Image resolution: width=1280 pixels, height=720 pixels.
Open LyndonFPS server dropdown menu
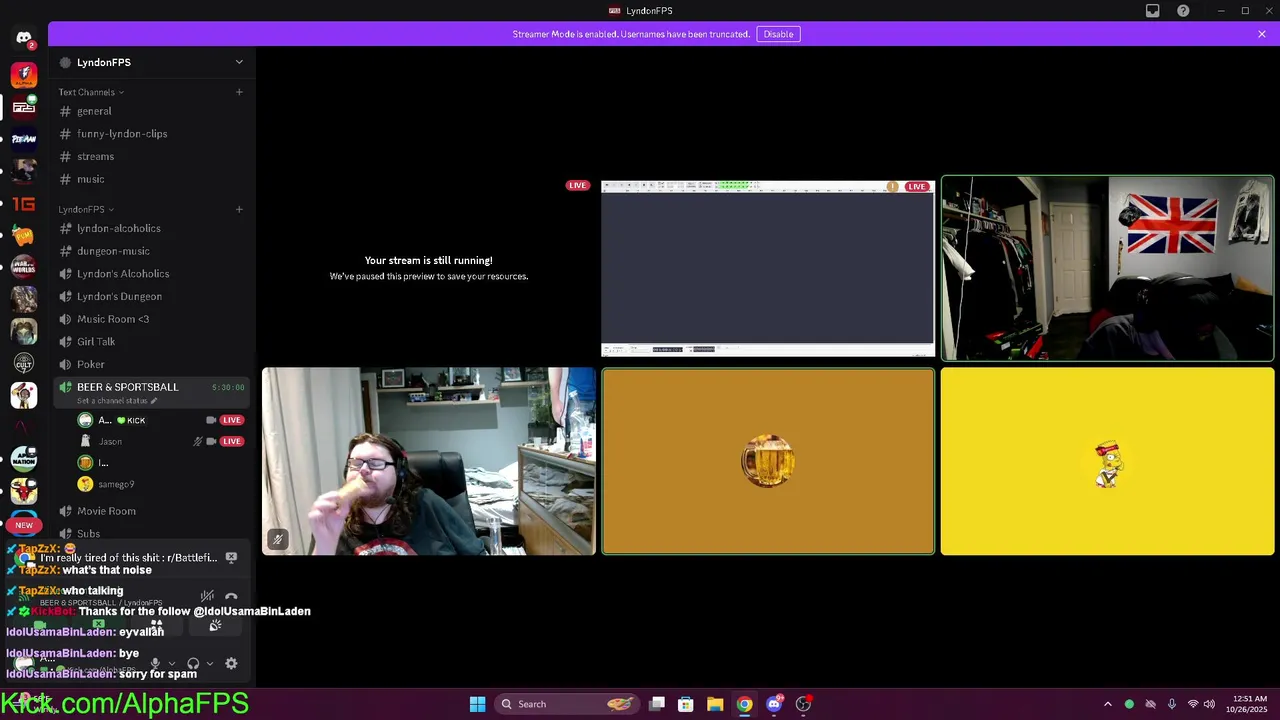[x=239, y=62]
